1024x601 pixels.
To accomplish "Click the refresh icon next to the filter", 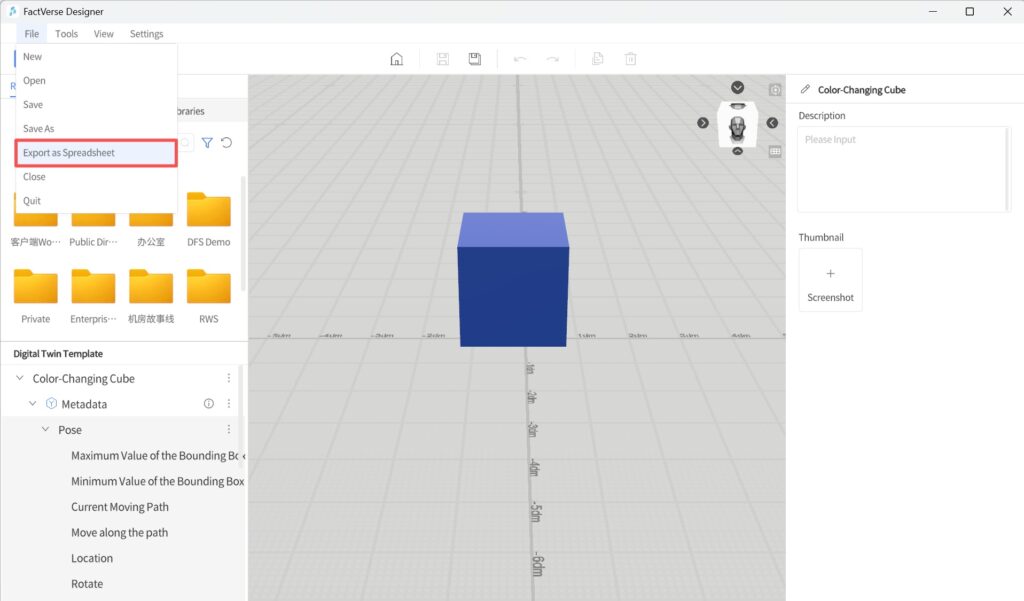I will click(x=228, y=143).
